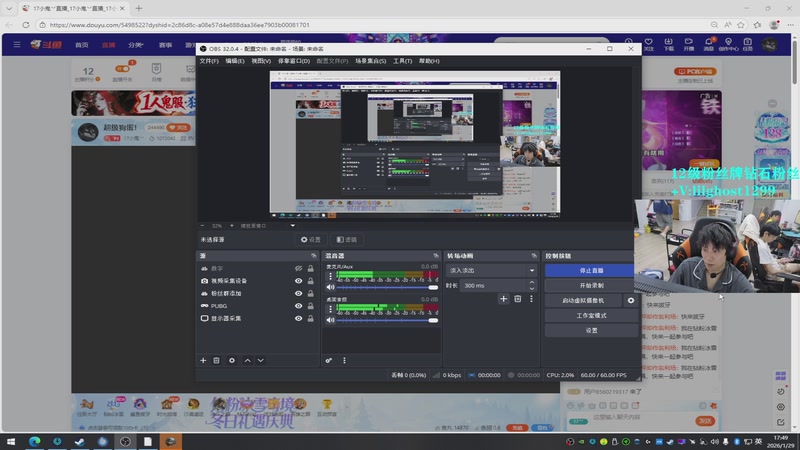The height and width of the screenshot is (450, 800).
Task: Open virtual camera settings gear
Action: click(631, 301)
